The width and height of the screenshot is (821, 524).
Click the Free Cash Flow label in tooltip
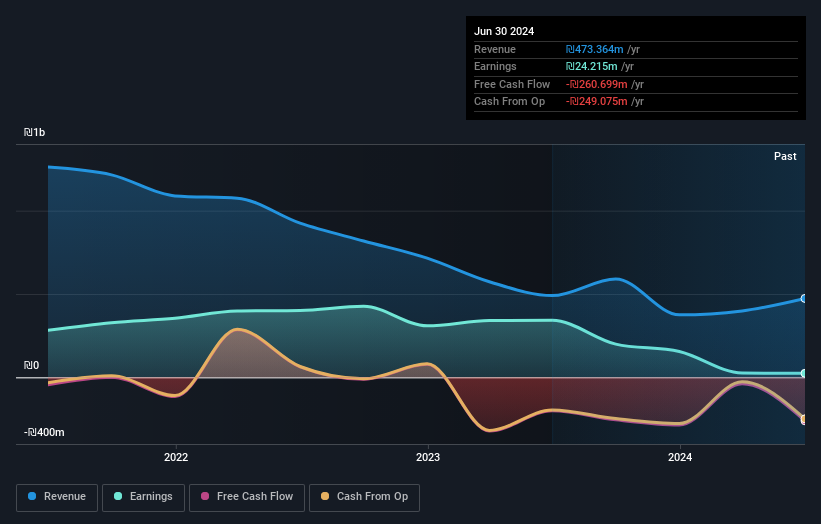click(512, 84)
